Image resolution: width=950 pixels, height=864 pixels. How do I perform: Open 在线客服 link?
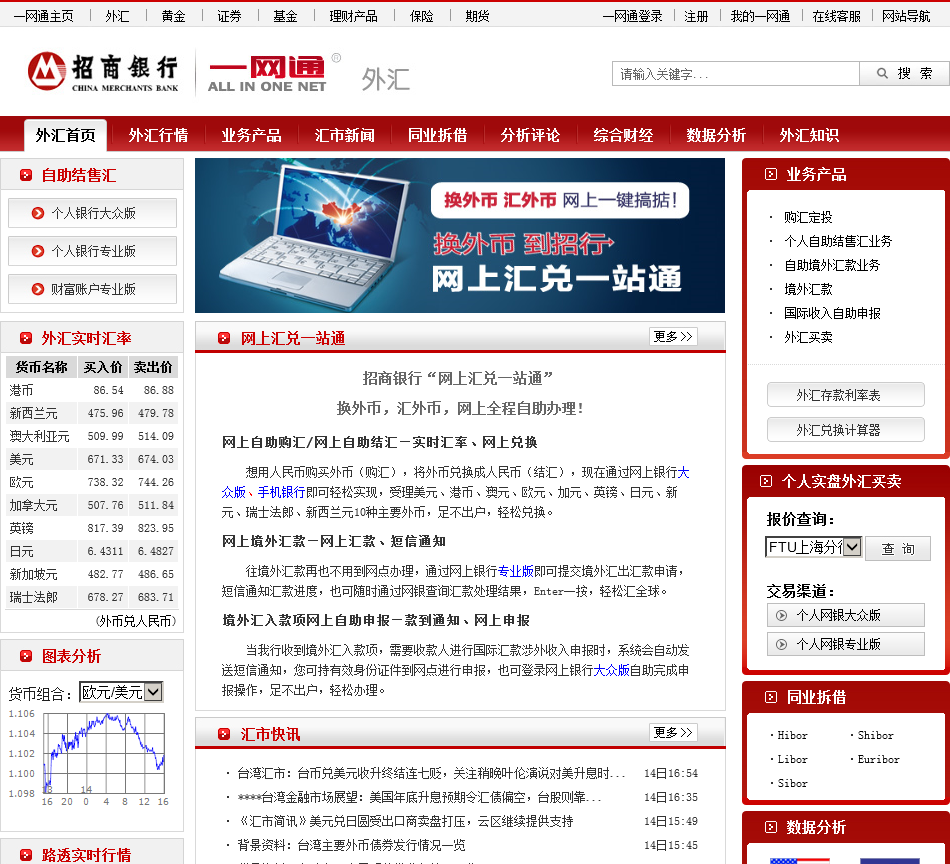click(x=836, y=16)
